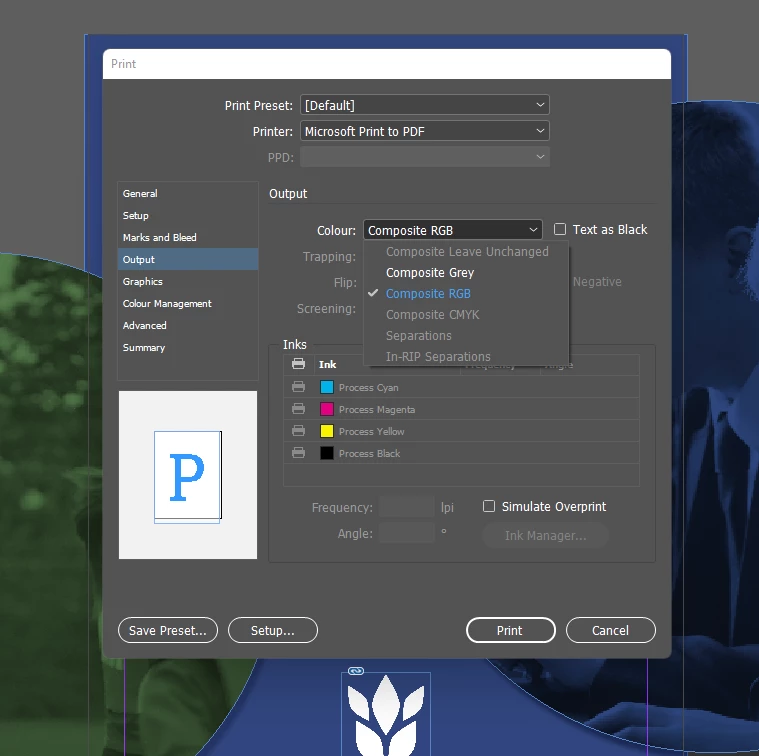
Task: Click the Process Cyan colour swatch
Action: 327,387
